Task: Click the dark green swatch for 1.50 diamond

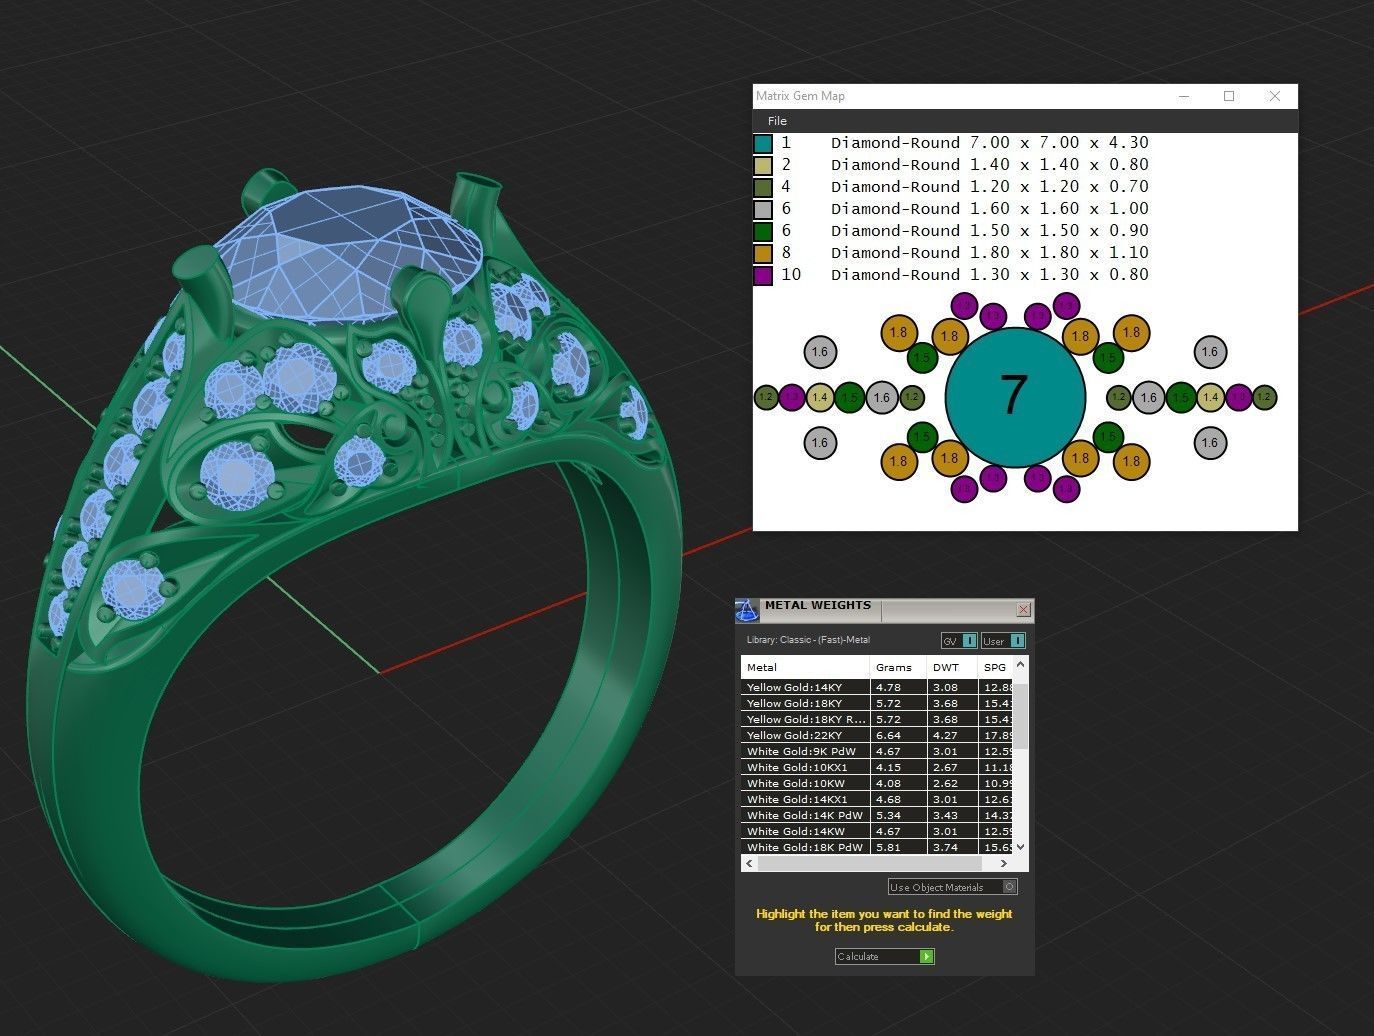Action: (x=763, y=232)
